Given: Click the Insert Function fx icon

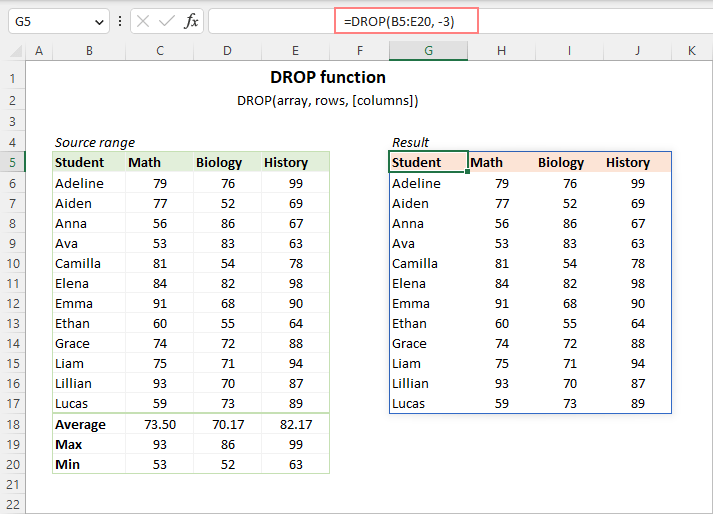Looking at the screenshot, I should click(191, 21).
